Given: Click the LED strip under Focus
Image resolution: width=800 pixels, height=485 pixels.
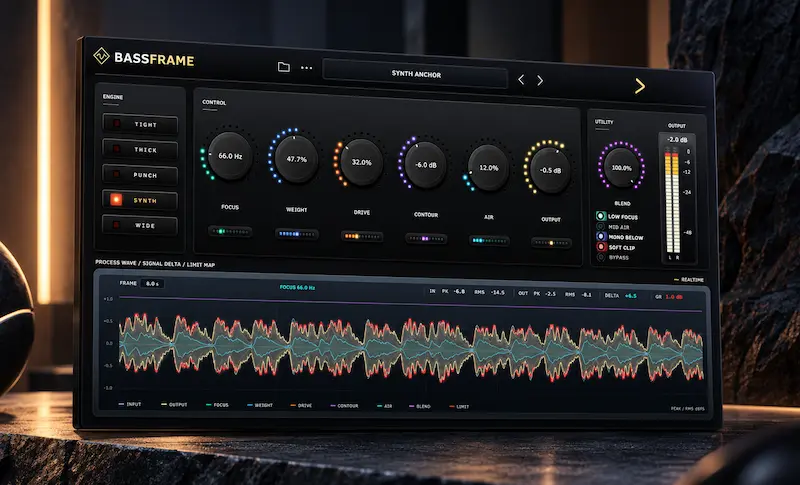Looking at the screenshot, I should pos(230,232).
